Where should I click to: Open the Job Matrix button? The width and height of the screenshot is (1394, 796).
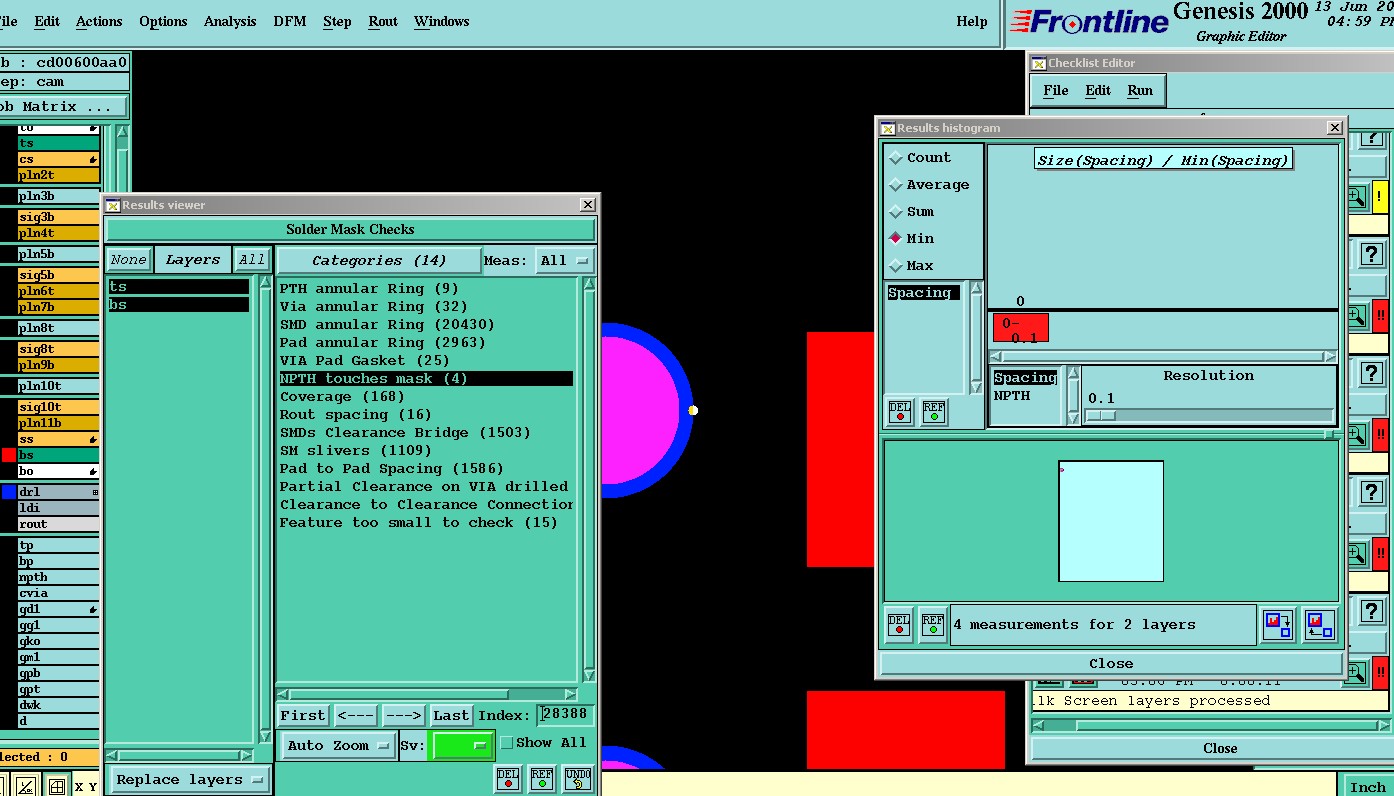[x=63, y=107]
